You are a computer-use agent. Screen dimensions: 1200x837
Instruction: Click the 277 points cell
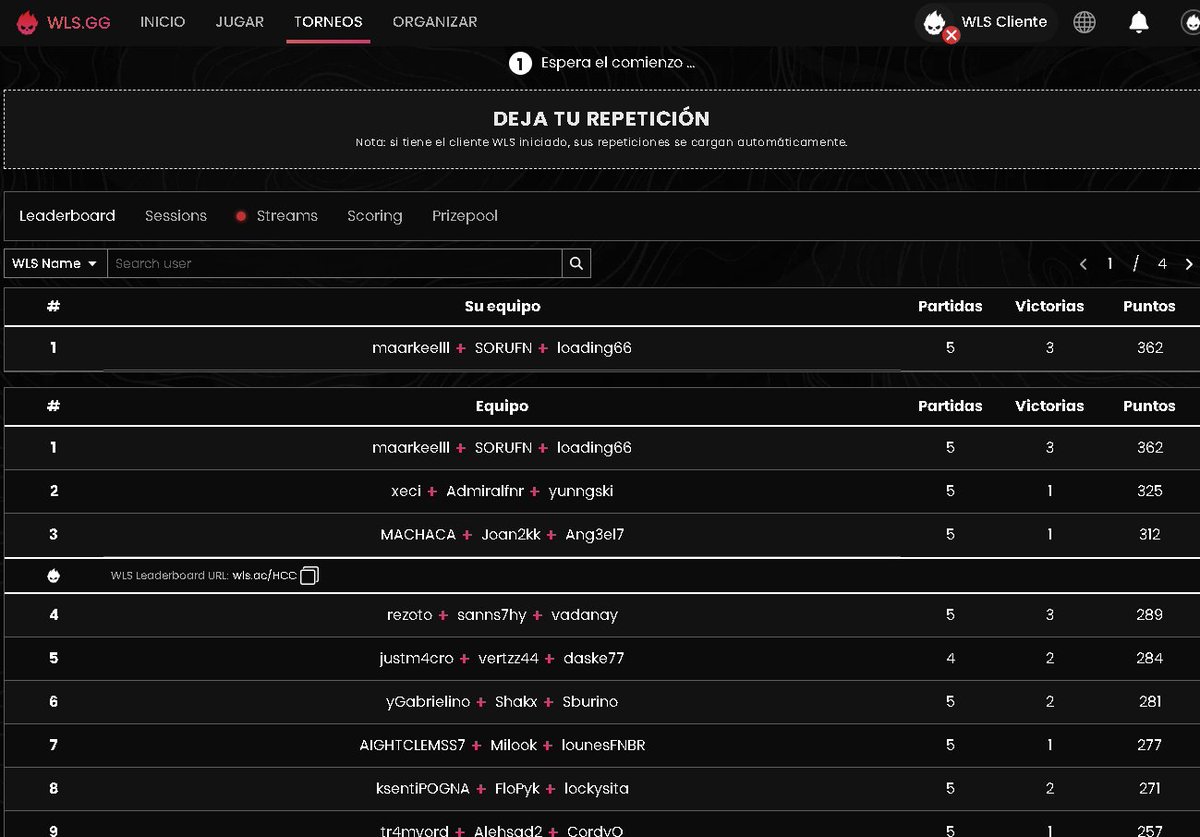(1150, 745)
